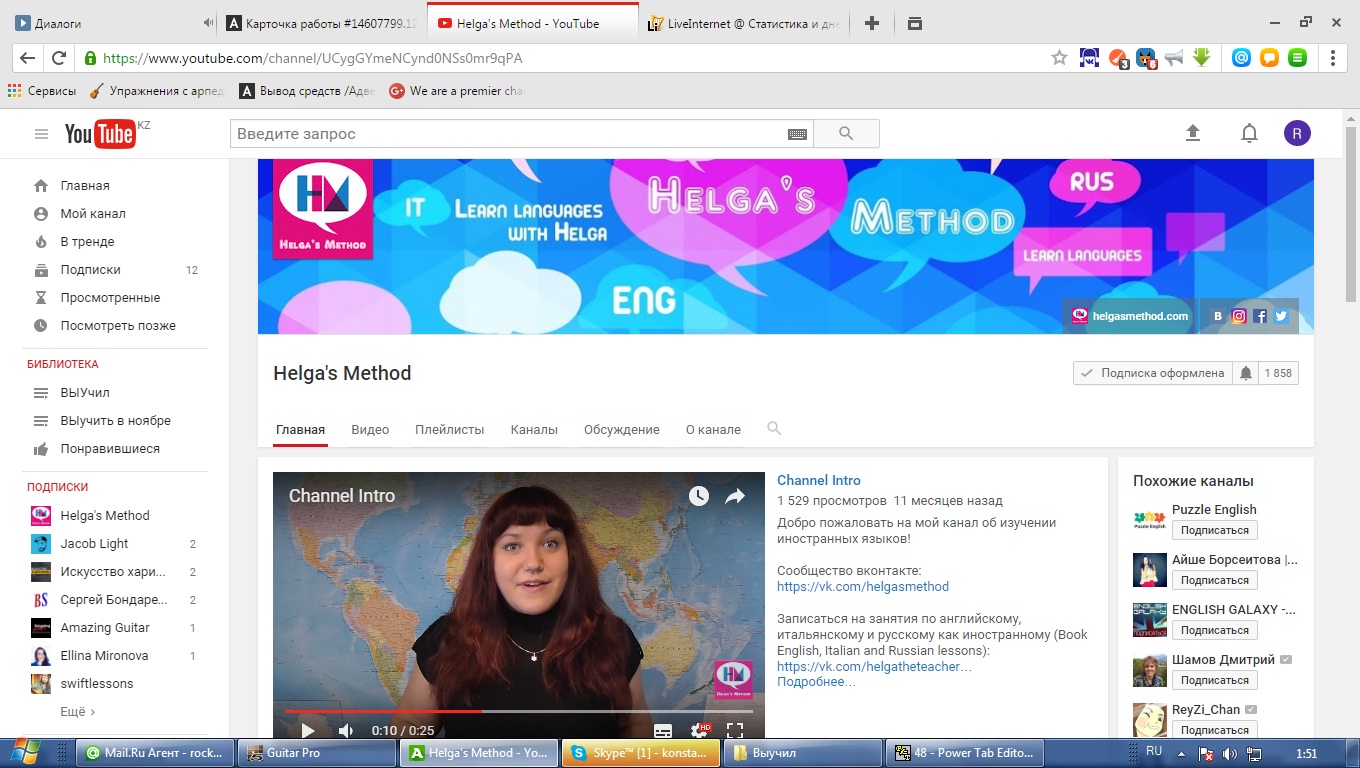
Task: Click the Mail.Ru @ extension icon
Action: [x=1241, y=58]
